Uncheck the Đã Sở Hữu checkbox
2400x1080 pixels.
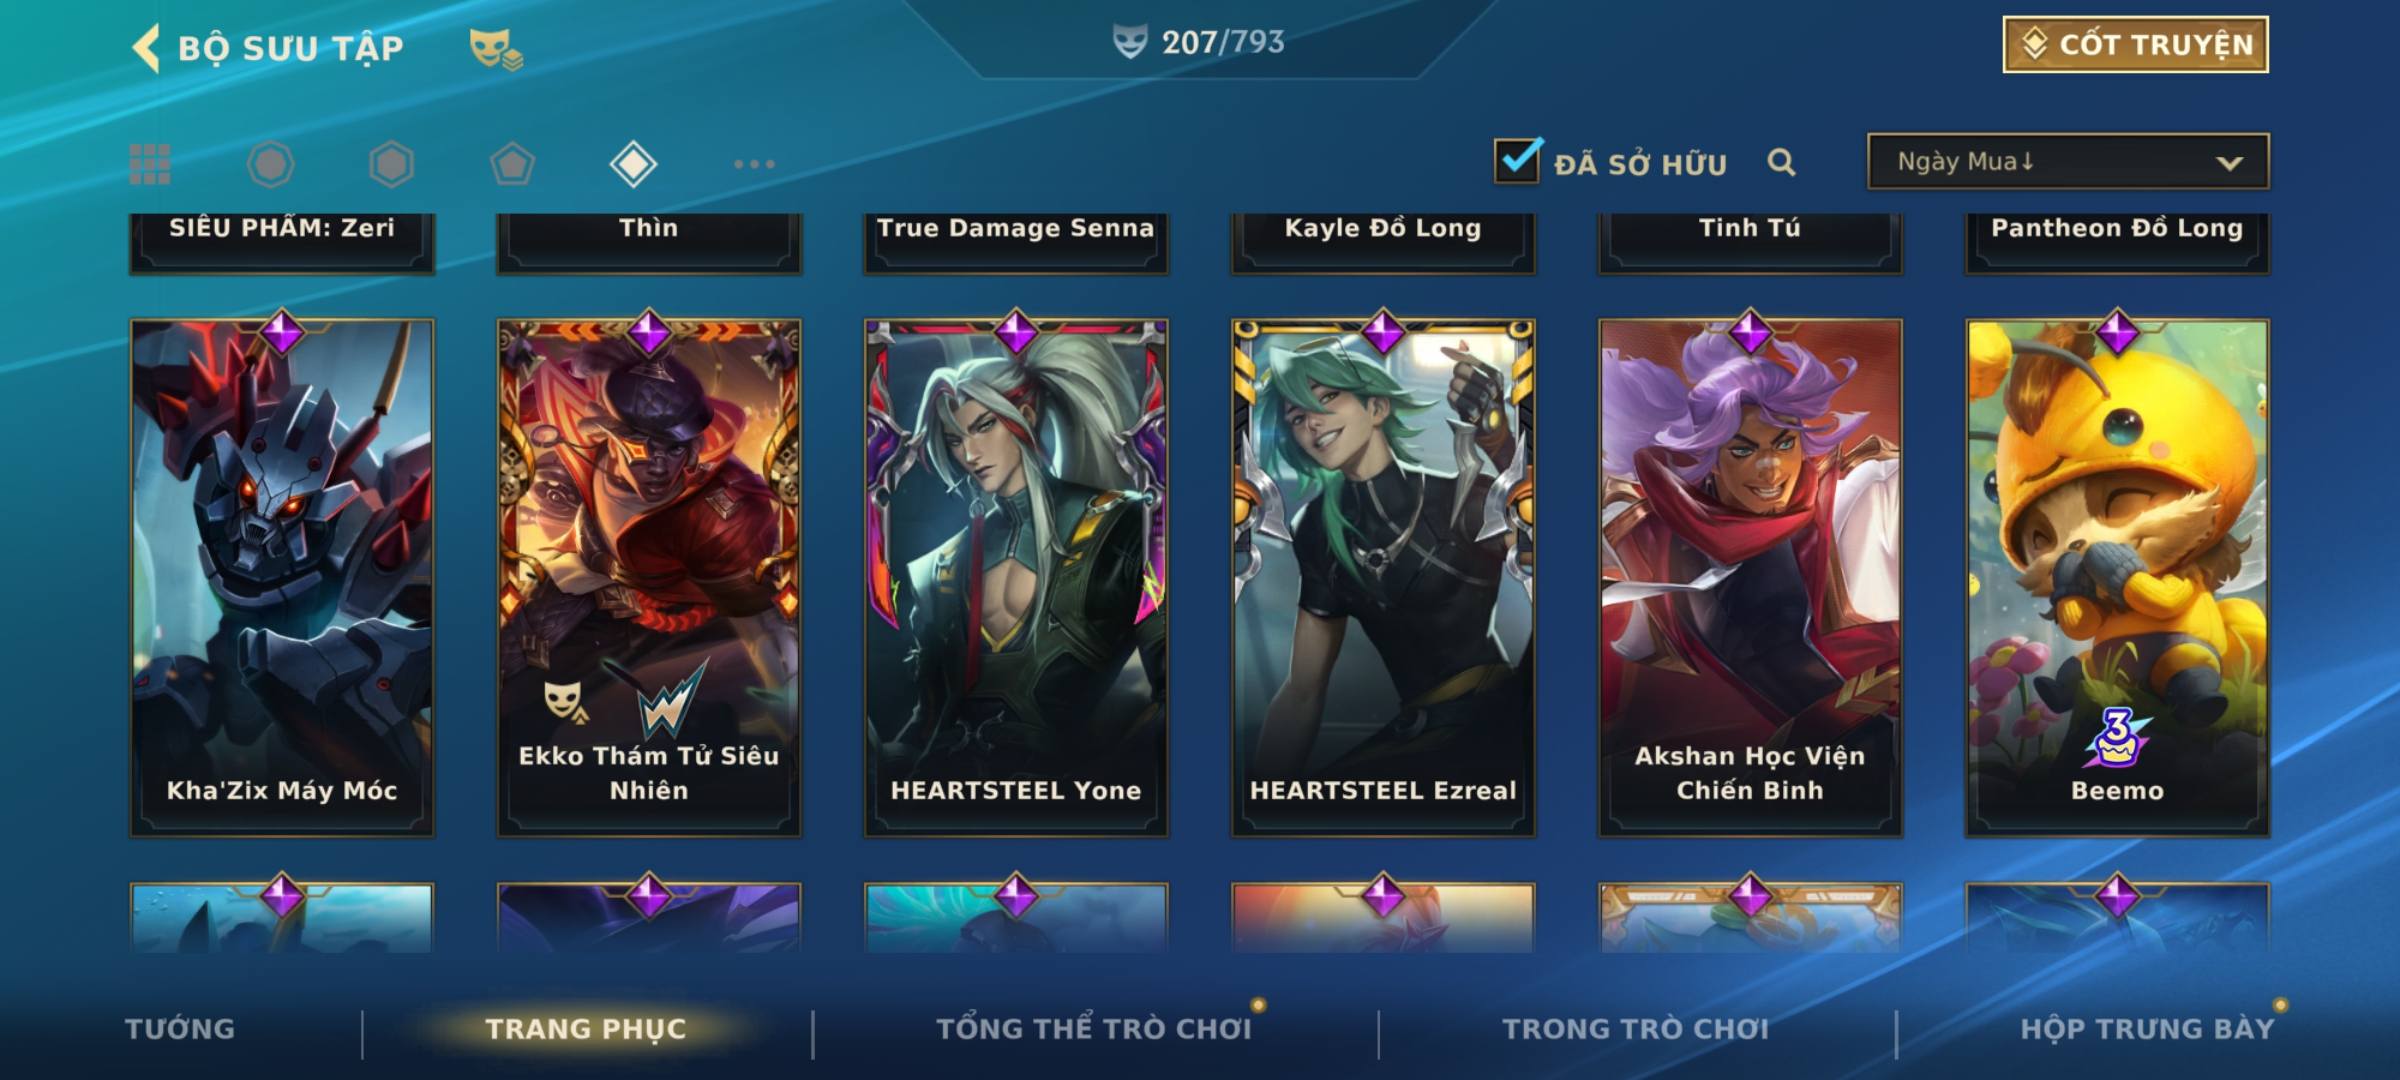point(1517,161)
